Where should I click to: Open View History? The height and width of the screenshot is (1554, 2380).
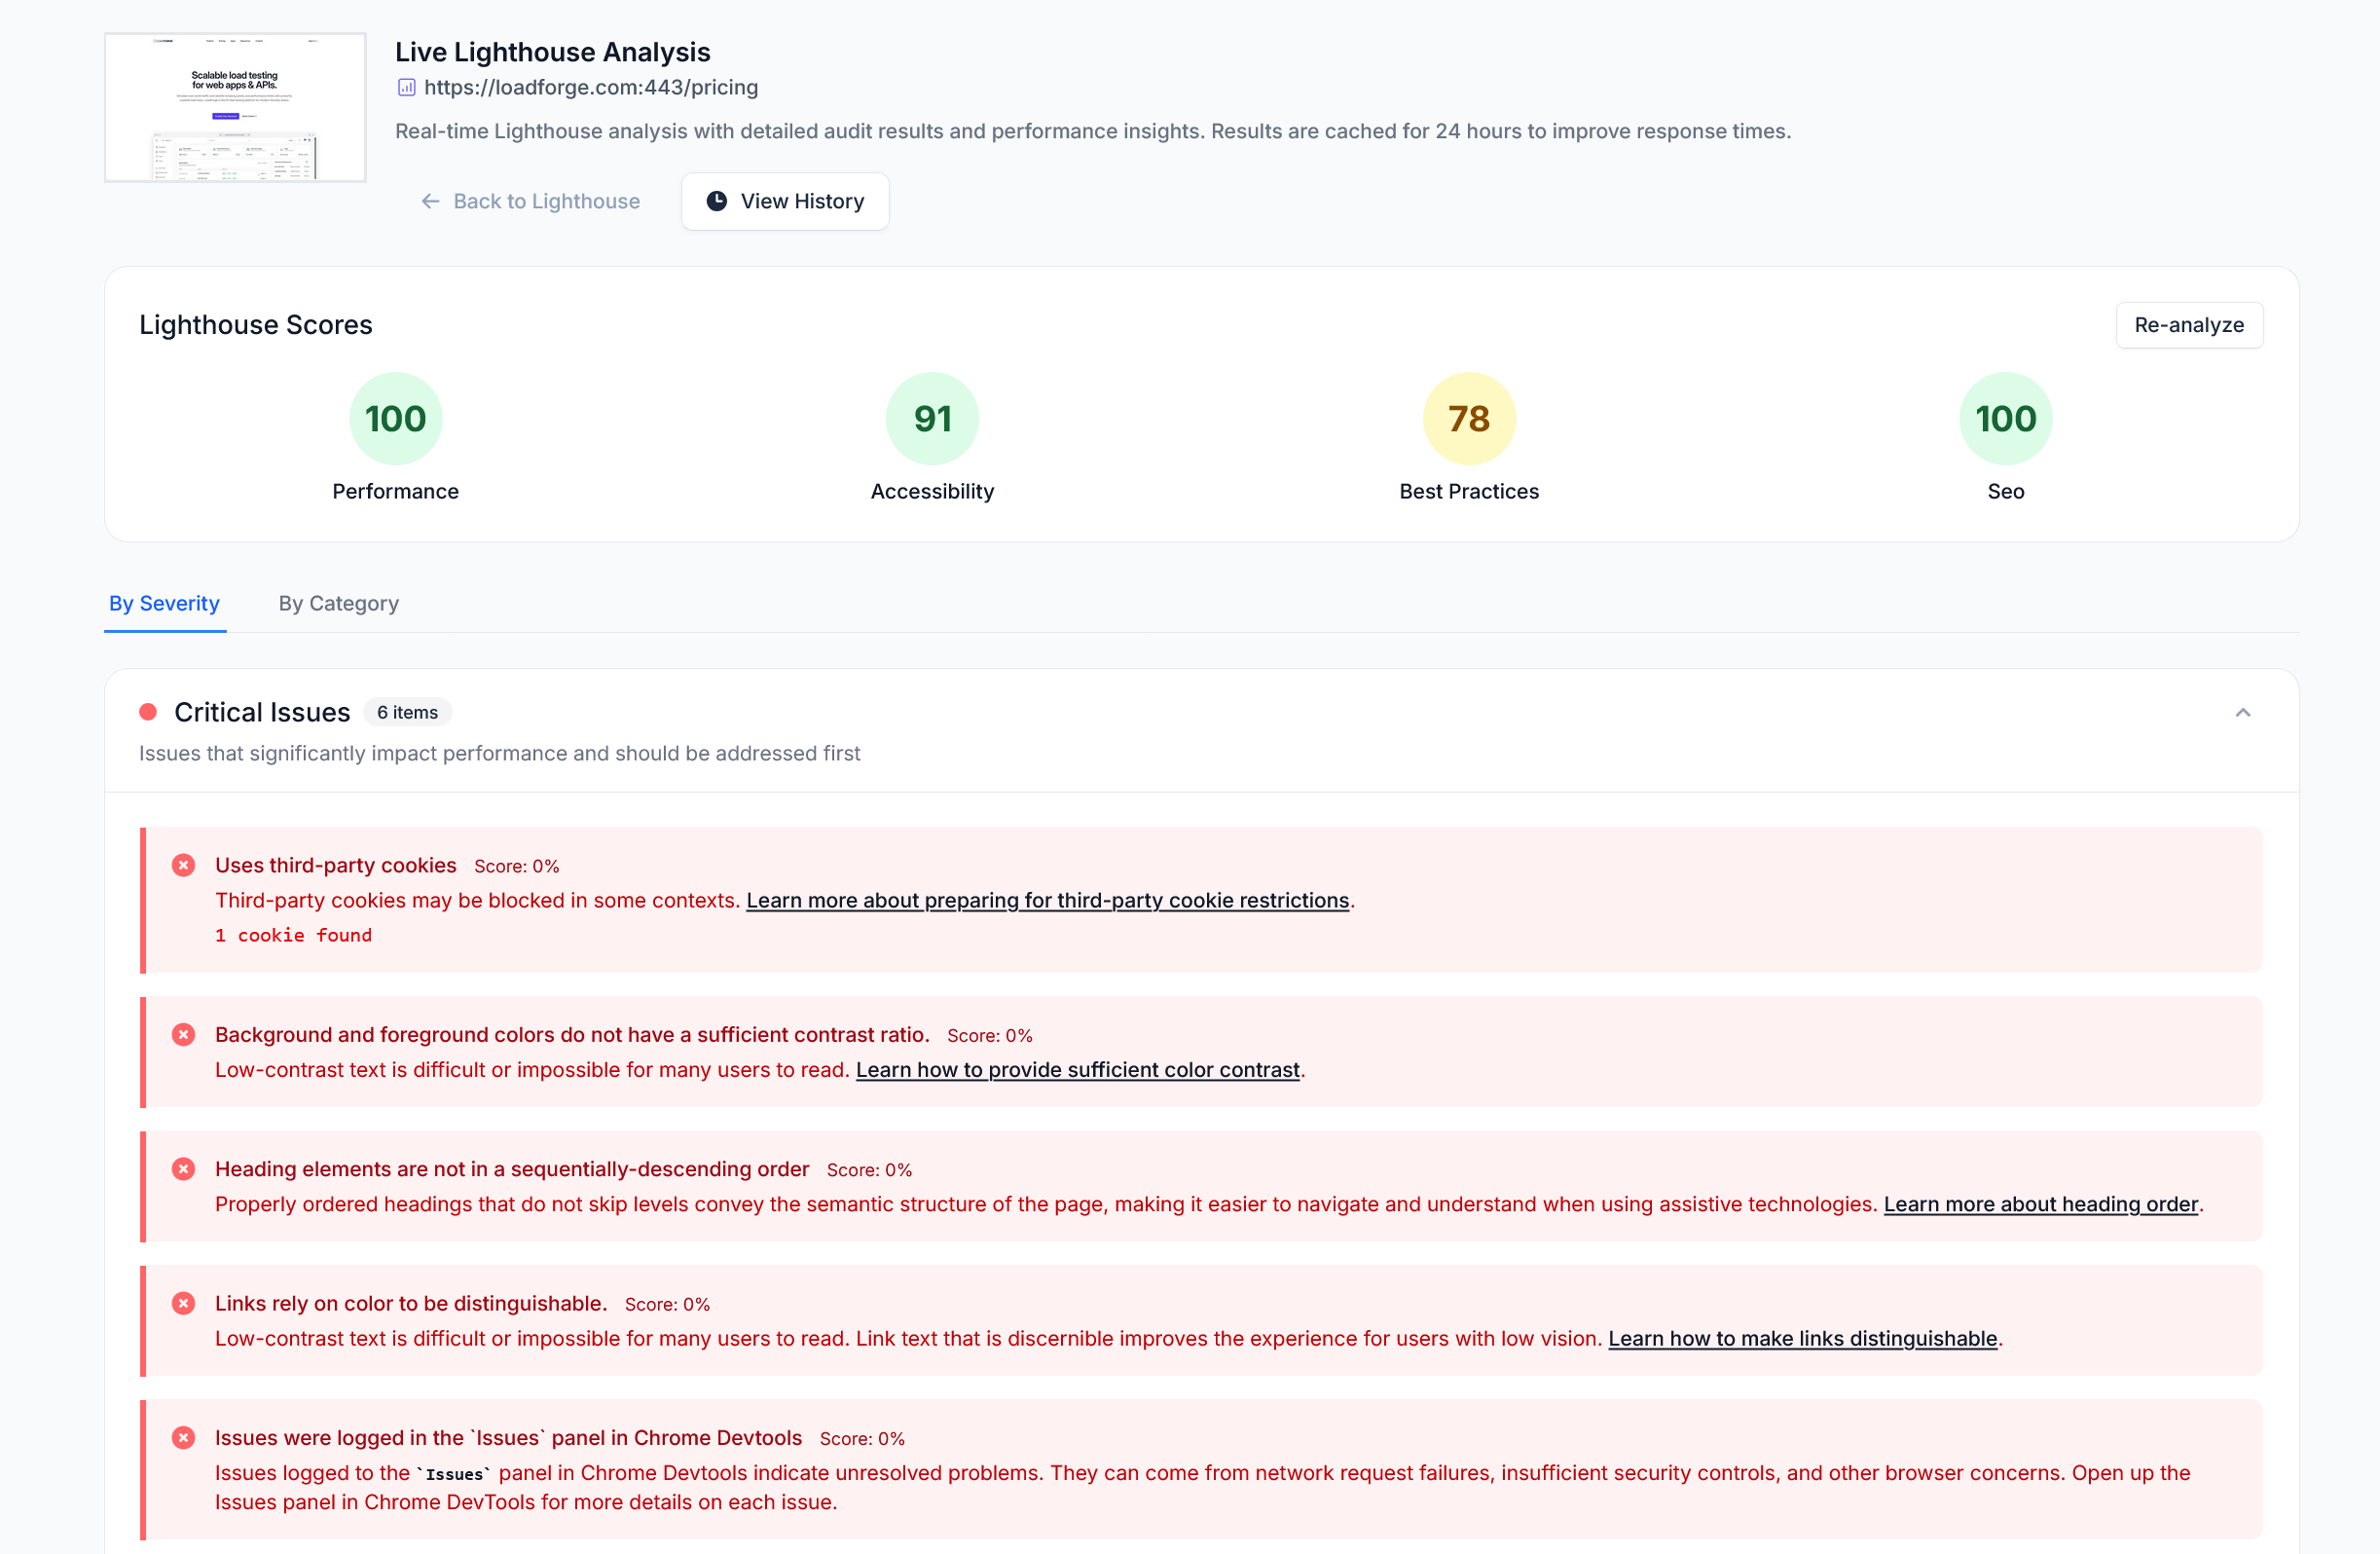tap(784, 201)
